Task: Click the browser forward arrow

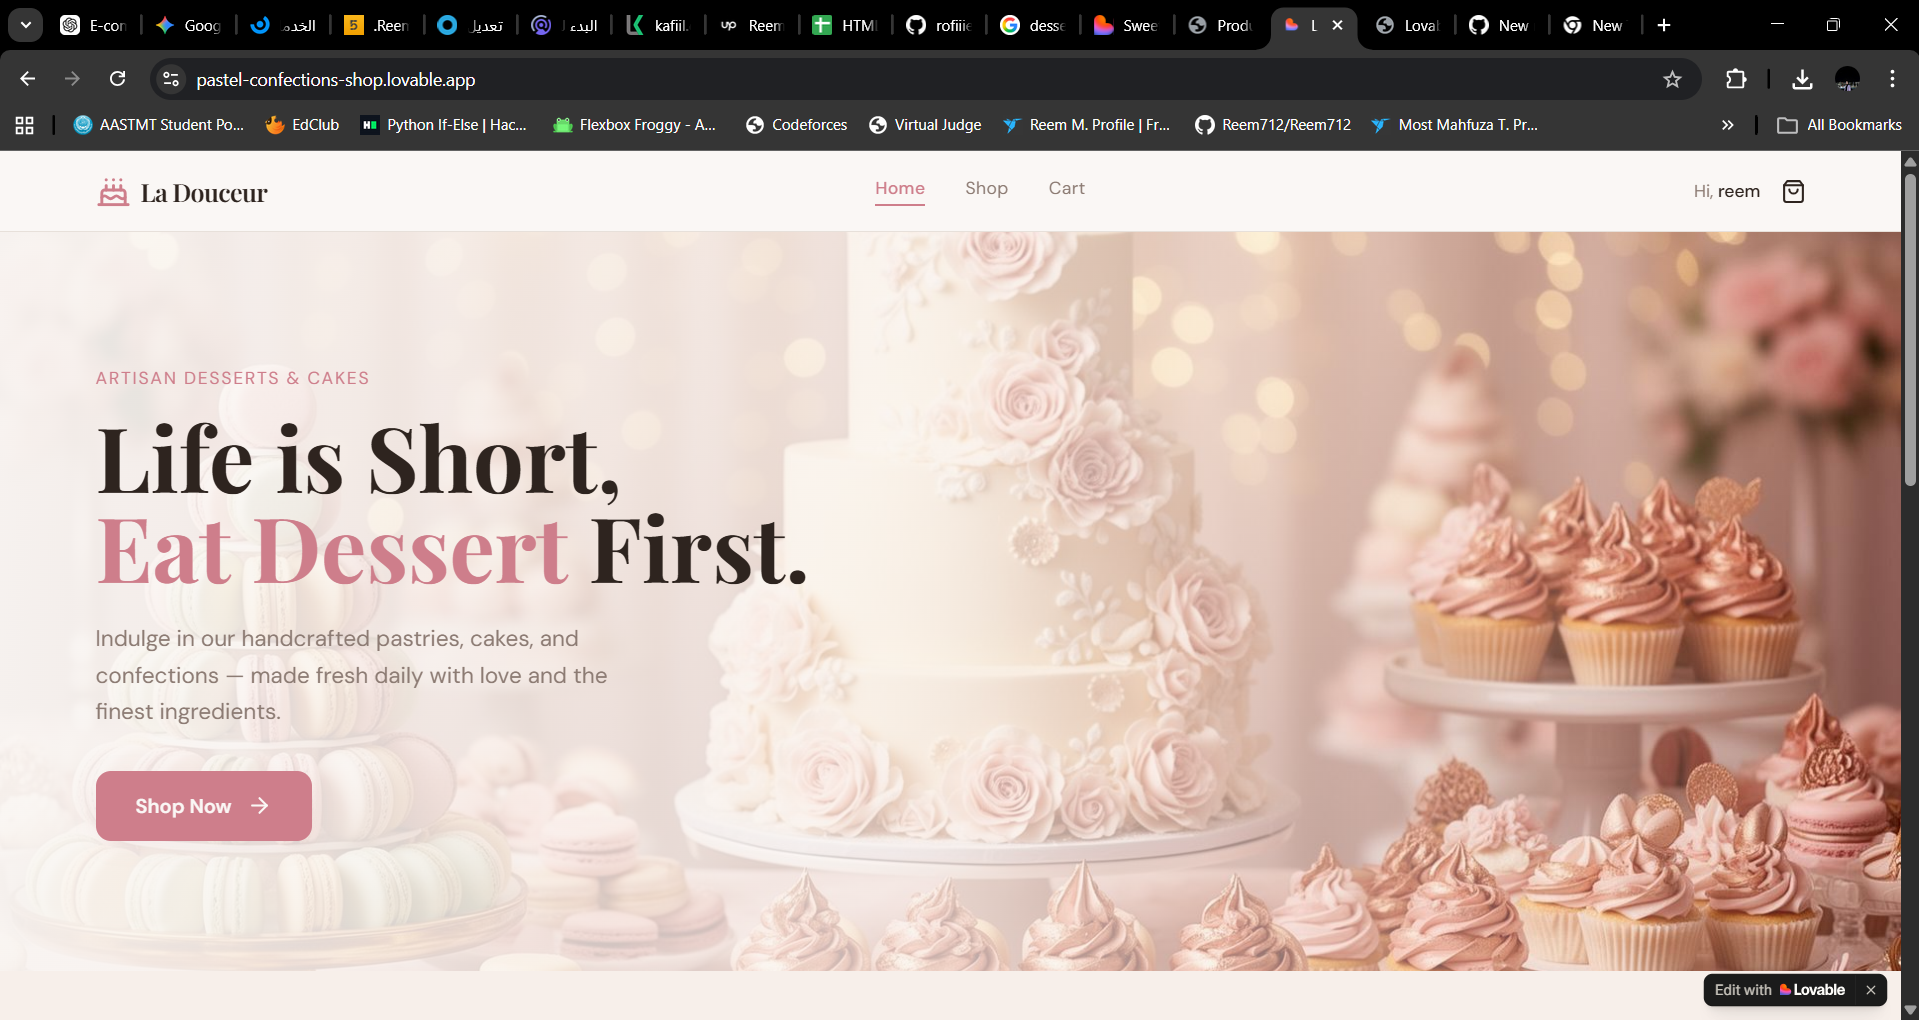Action: point(72,79)
